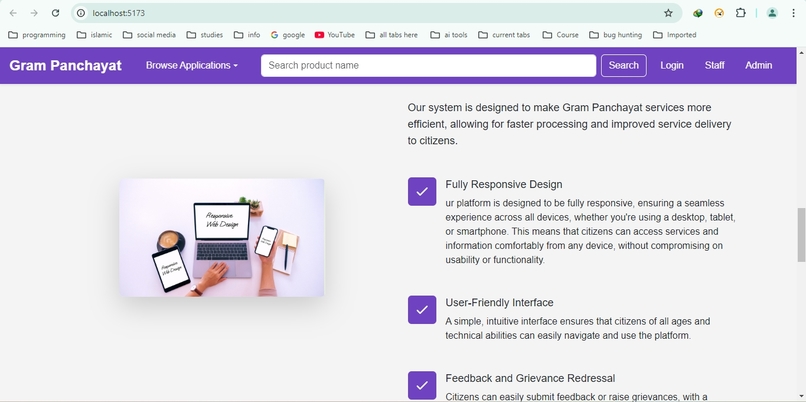Click the Feedback and Grievance Redressal heading
Screen dimensions: 806x402
[530, 378]
